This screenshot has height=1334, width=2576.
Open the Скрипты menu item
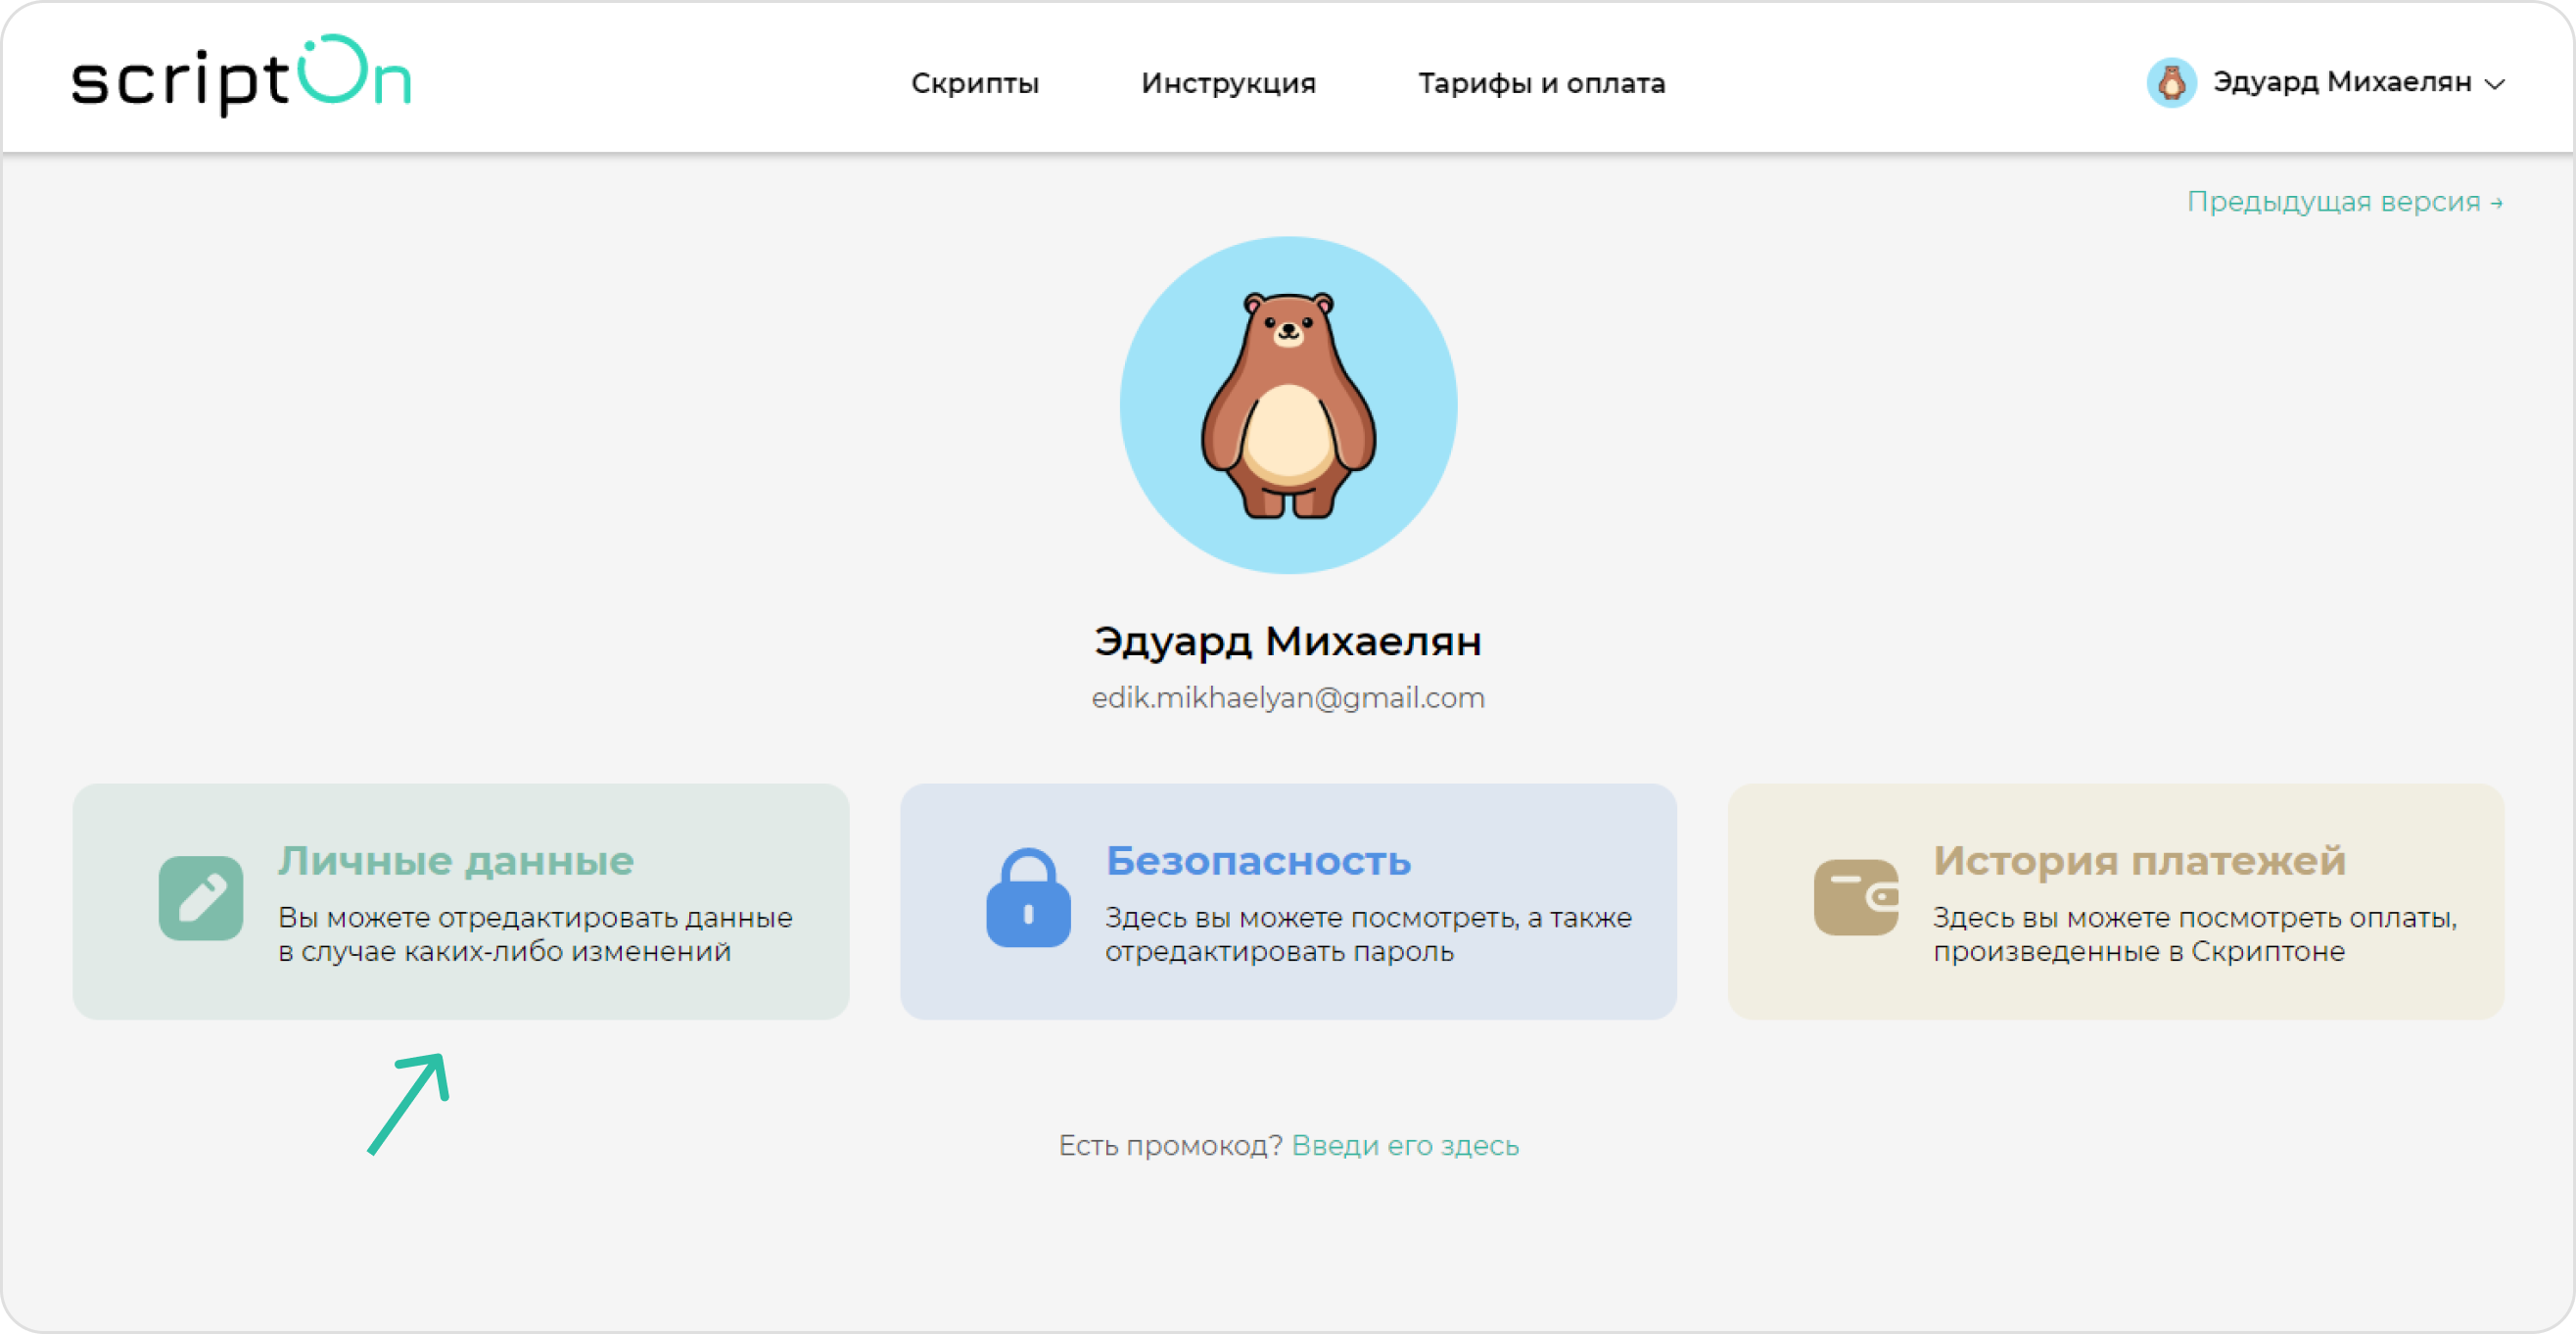click(x=975, y=83)
